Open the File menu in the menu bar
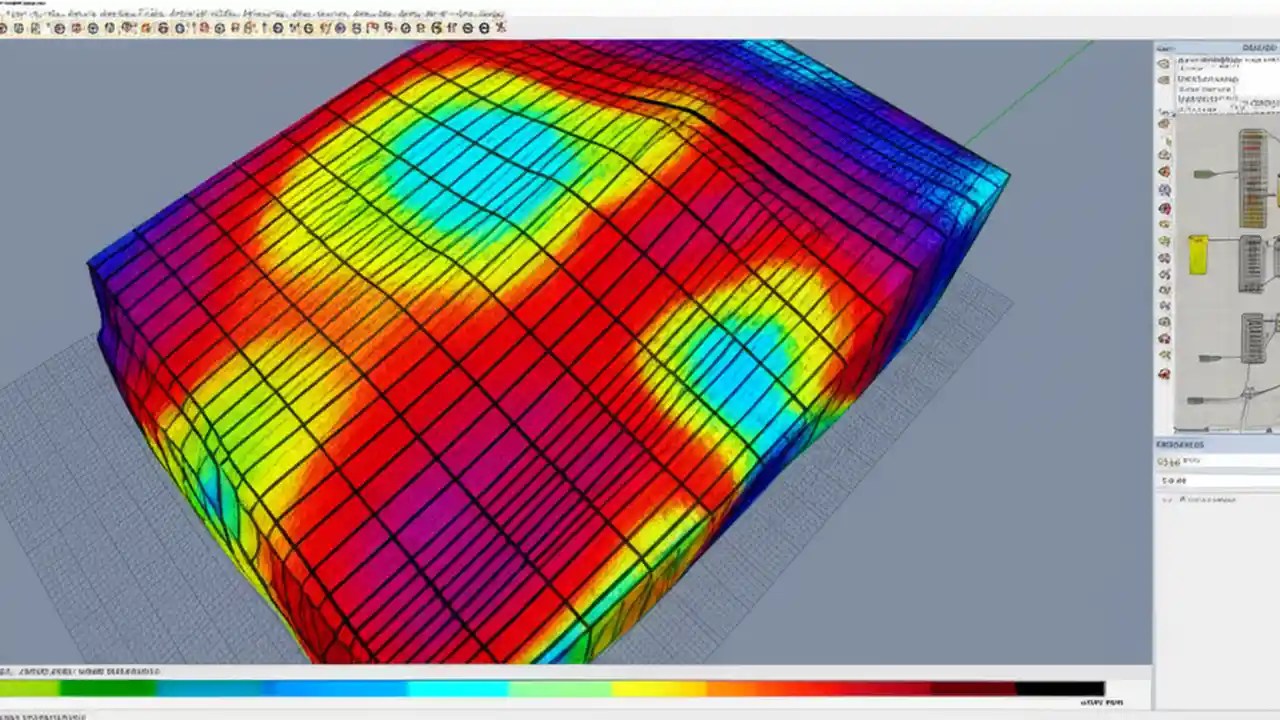 pyautogui.click(x=10, y=14)
